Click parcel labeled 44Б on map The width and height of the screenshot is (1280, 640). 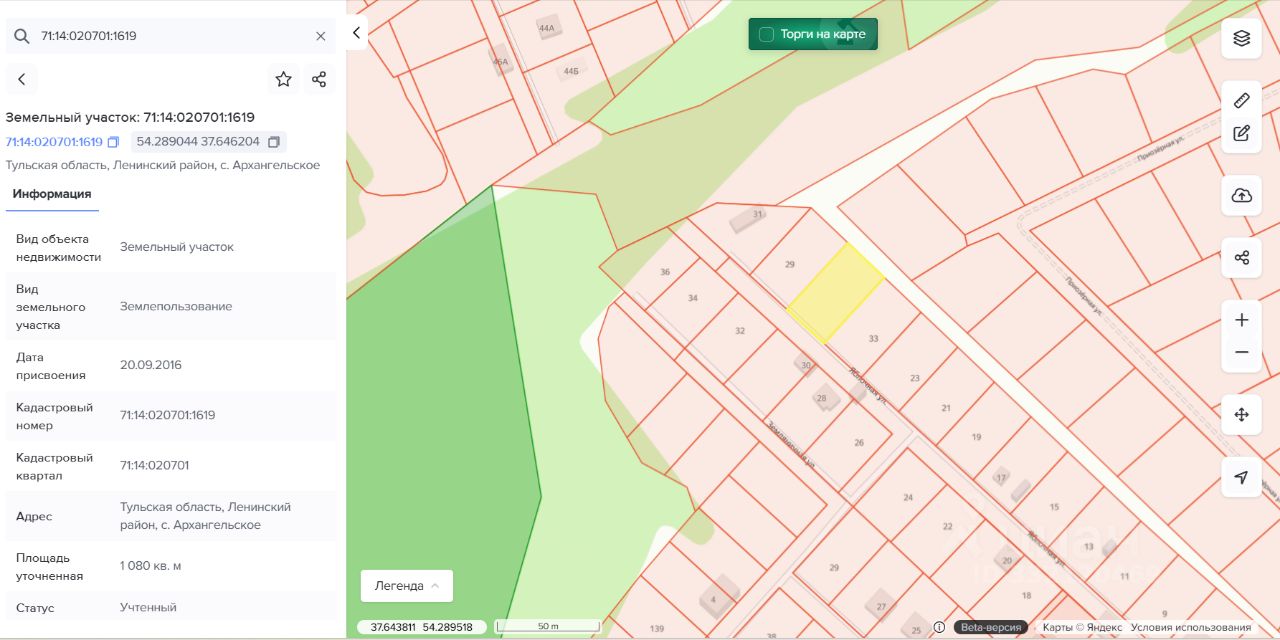[x=571, y=71]
